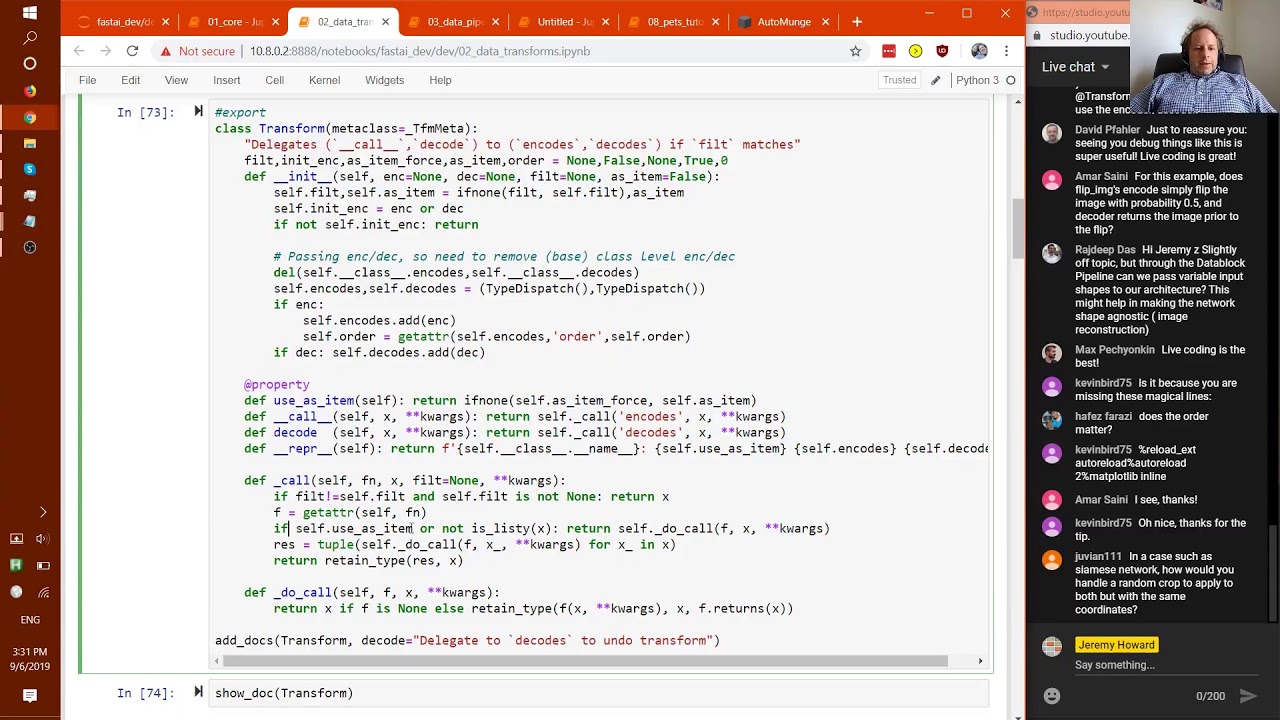Click the Not secure site warning
The width and height of the screenshot is (1280, 720).
tap(198, 51)
